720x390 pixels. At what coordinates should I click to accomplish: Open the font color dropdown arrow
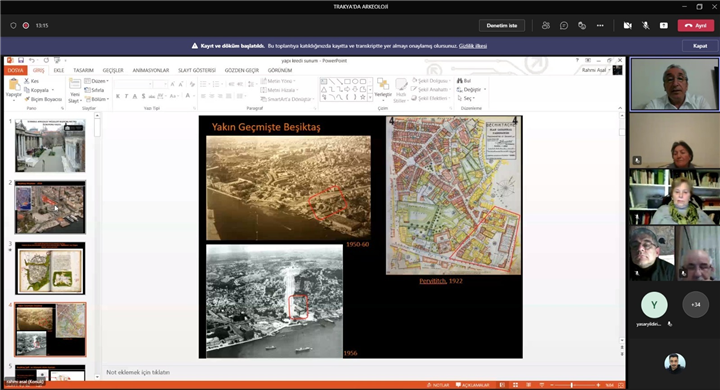pyautogui.click(x=193, y=96)
